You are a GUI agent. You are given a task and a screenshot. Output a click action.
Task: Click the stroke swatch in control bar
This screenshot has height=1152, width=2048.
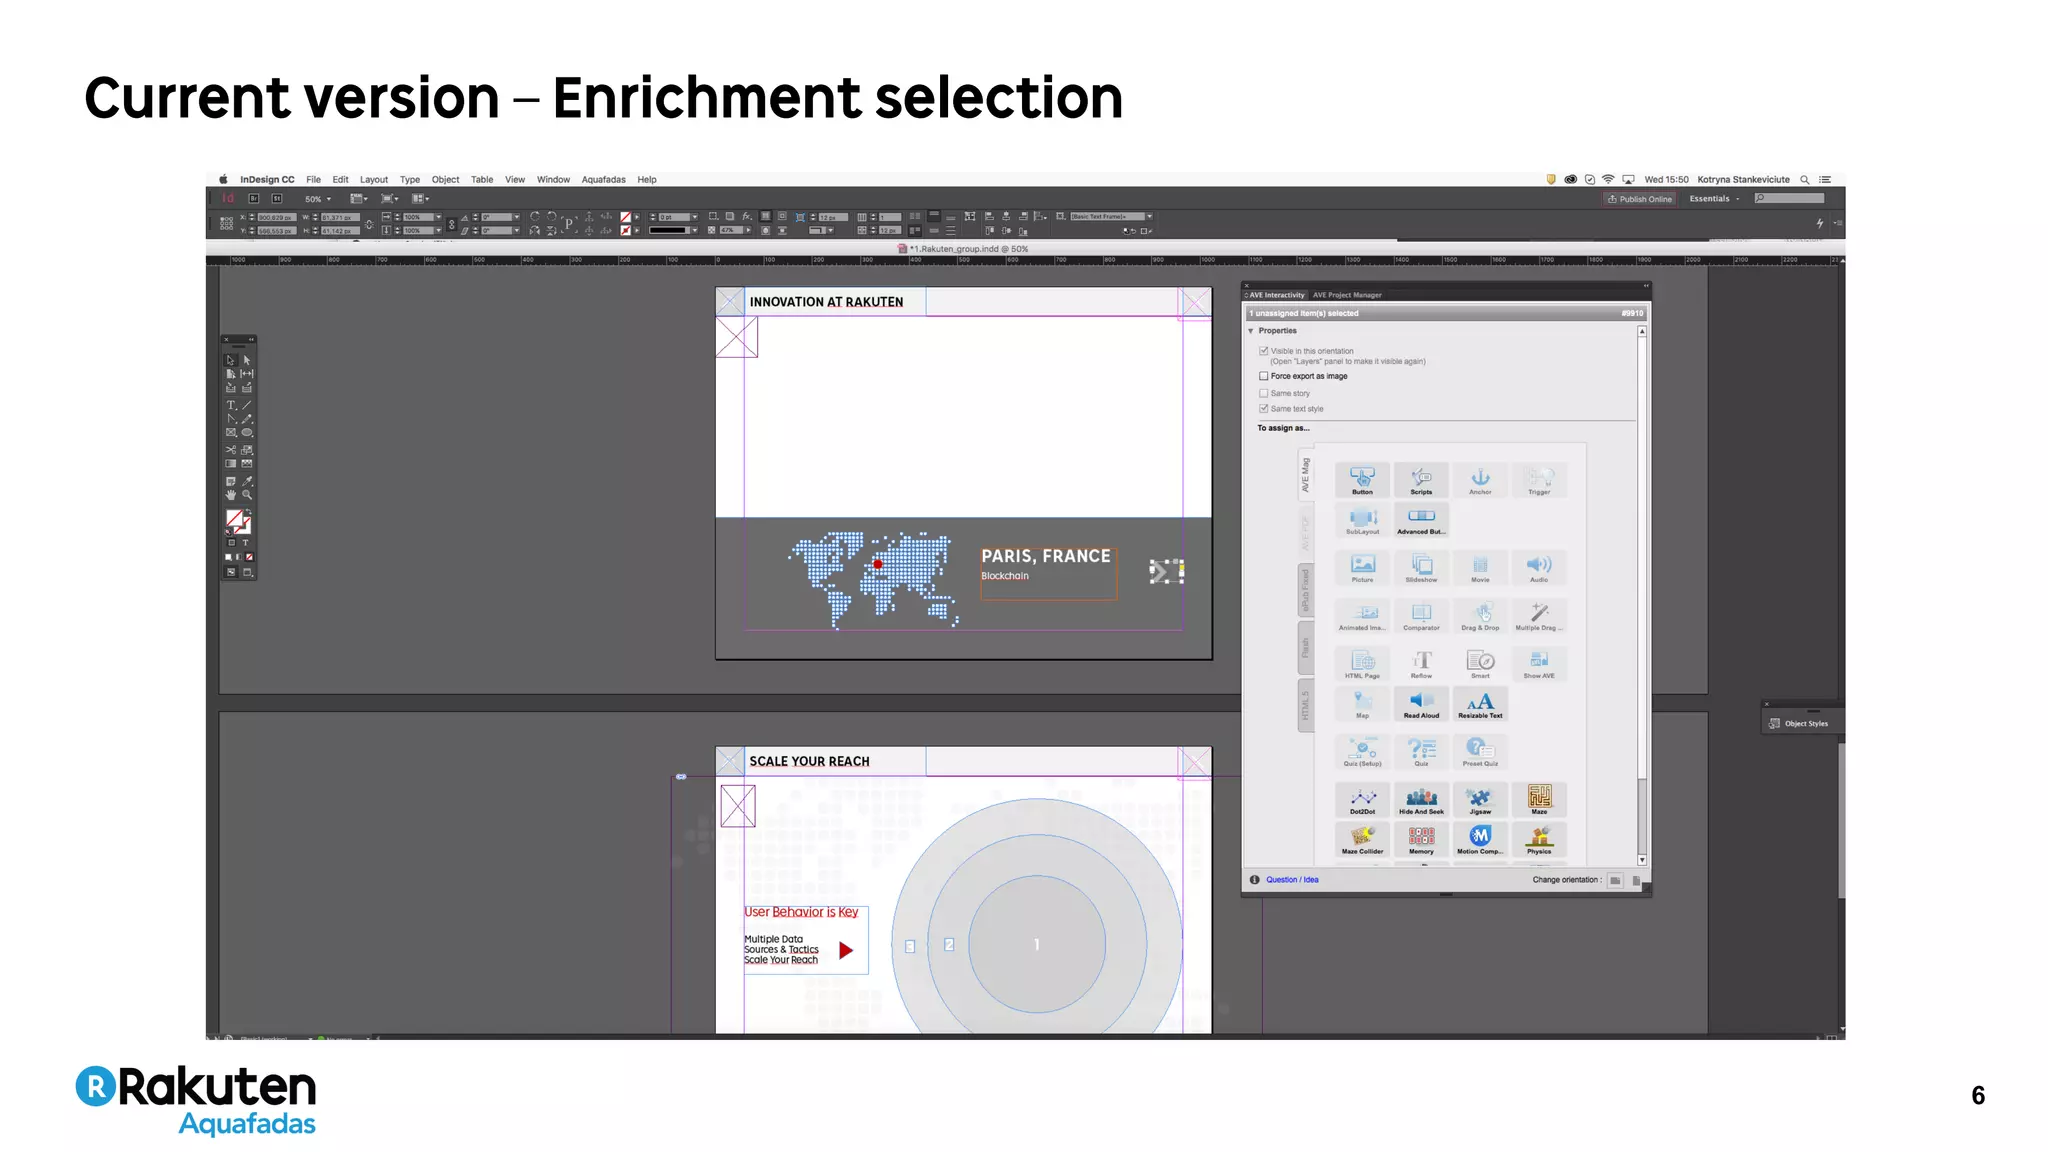tap(625, 230)
